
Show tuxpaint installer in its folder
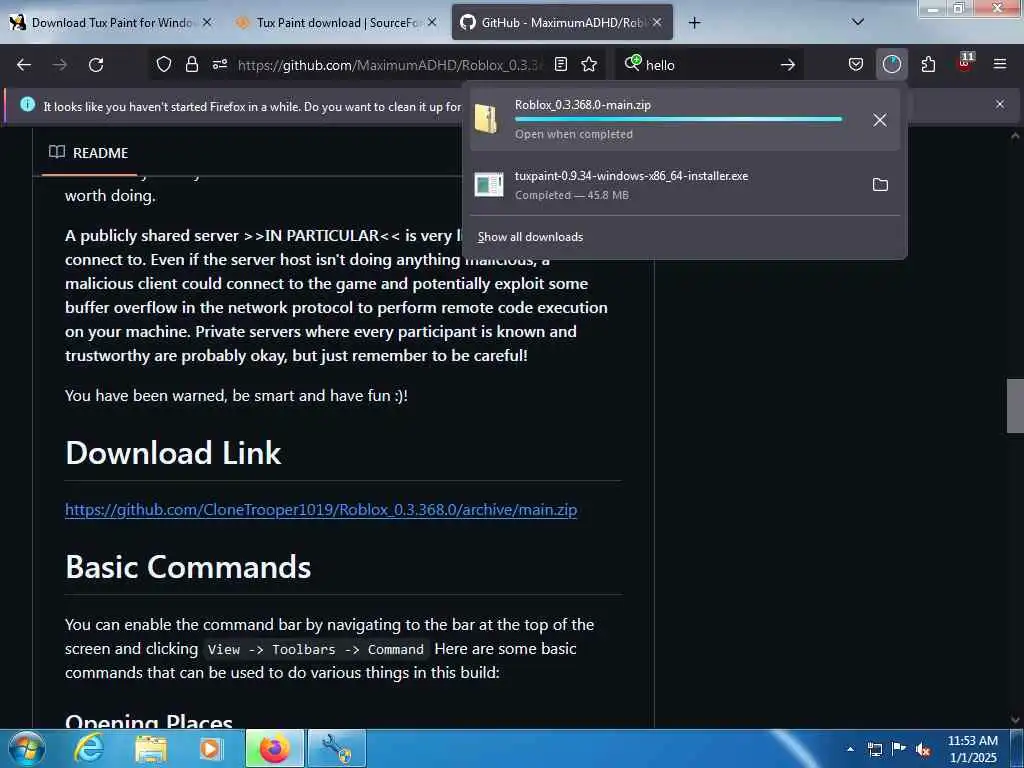880,184
